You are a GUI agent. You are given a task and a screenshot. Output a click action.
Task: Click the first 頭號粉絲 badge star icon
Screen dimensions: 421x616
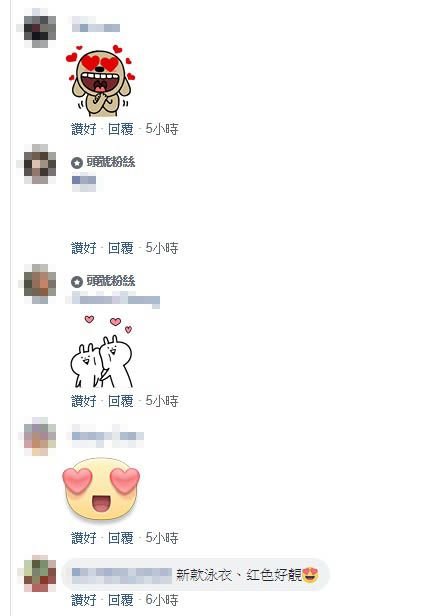pos(77,163)
